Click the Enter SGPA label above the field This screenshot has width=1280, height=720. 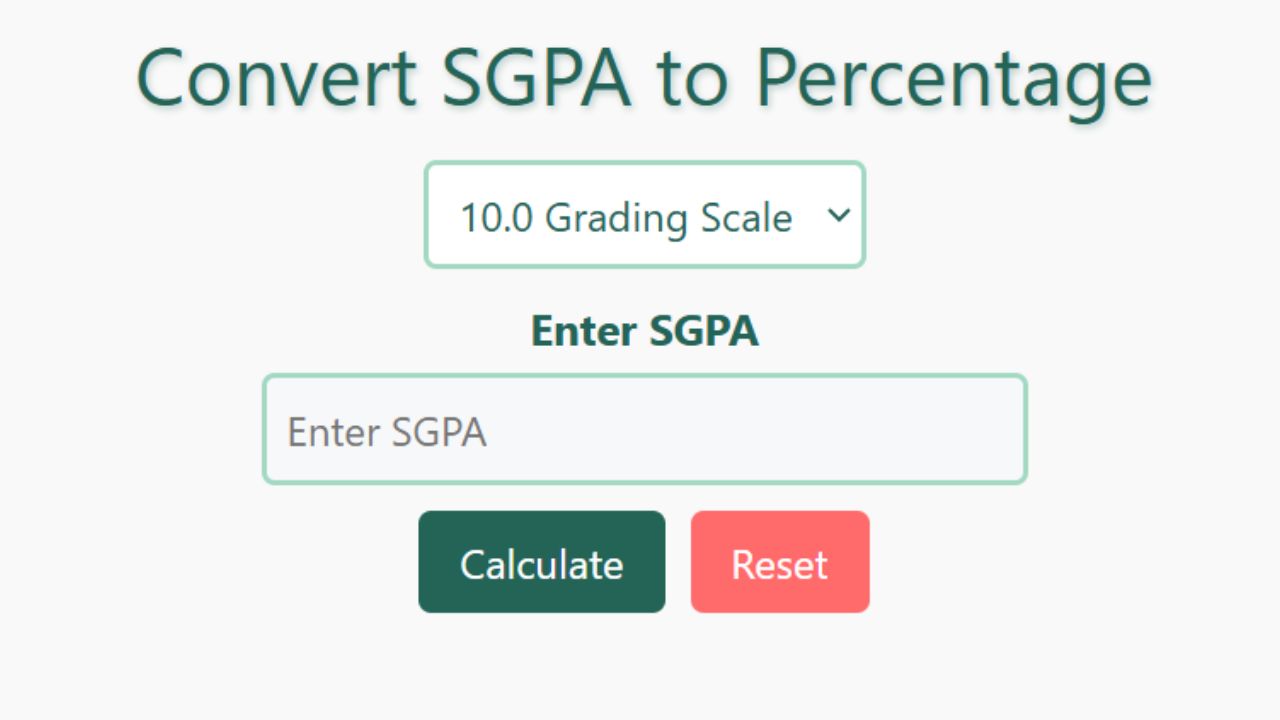pyautogui.click(x=645, y=331)
